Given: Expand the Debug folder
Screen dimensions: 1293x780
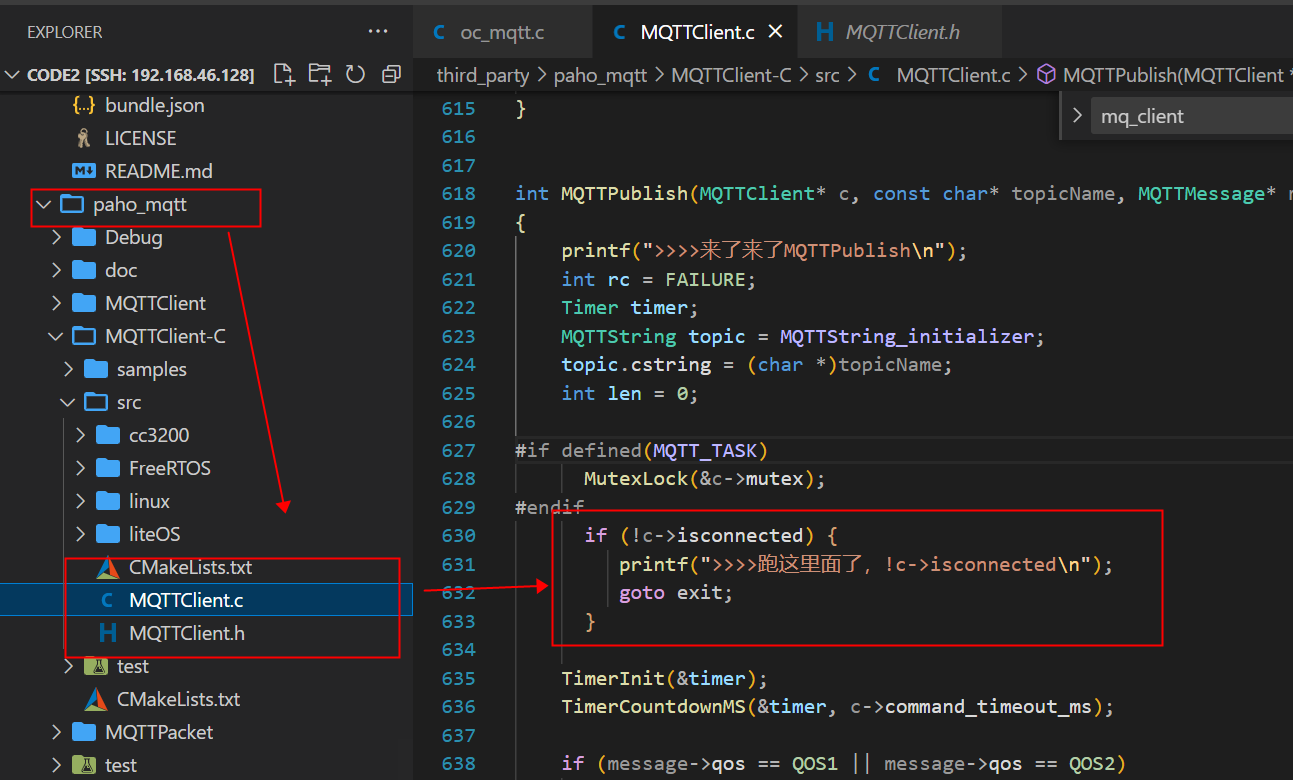Looking at the screenshot, I should (x=57, y=238).
